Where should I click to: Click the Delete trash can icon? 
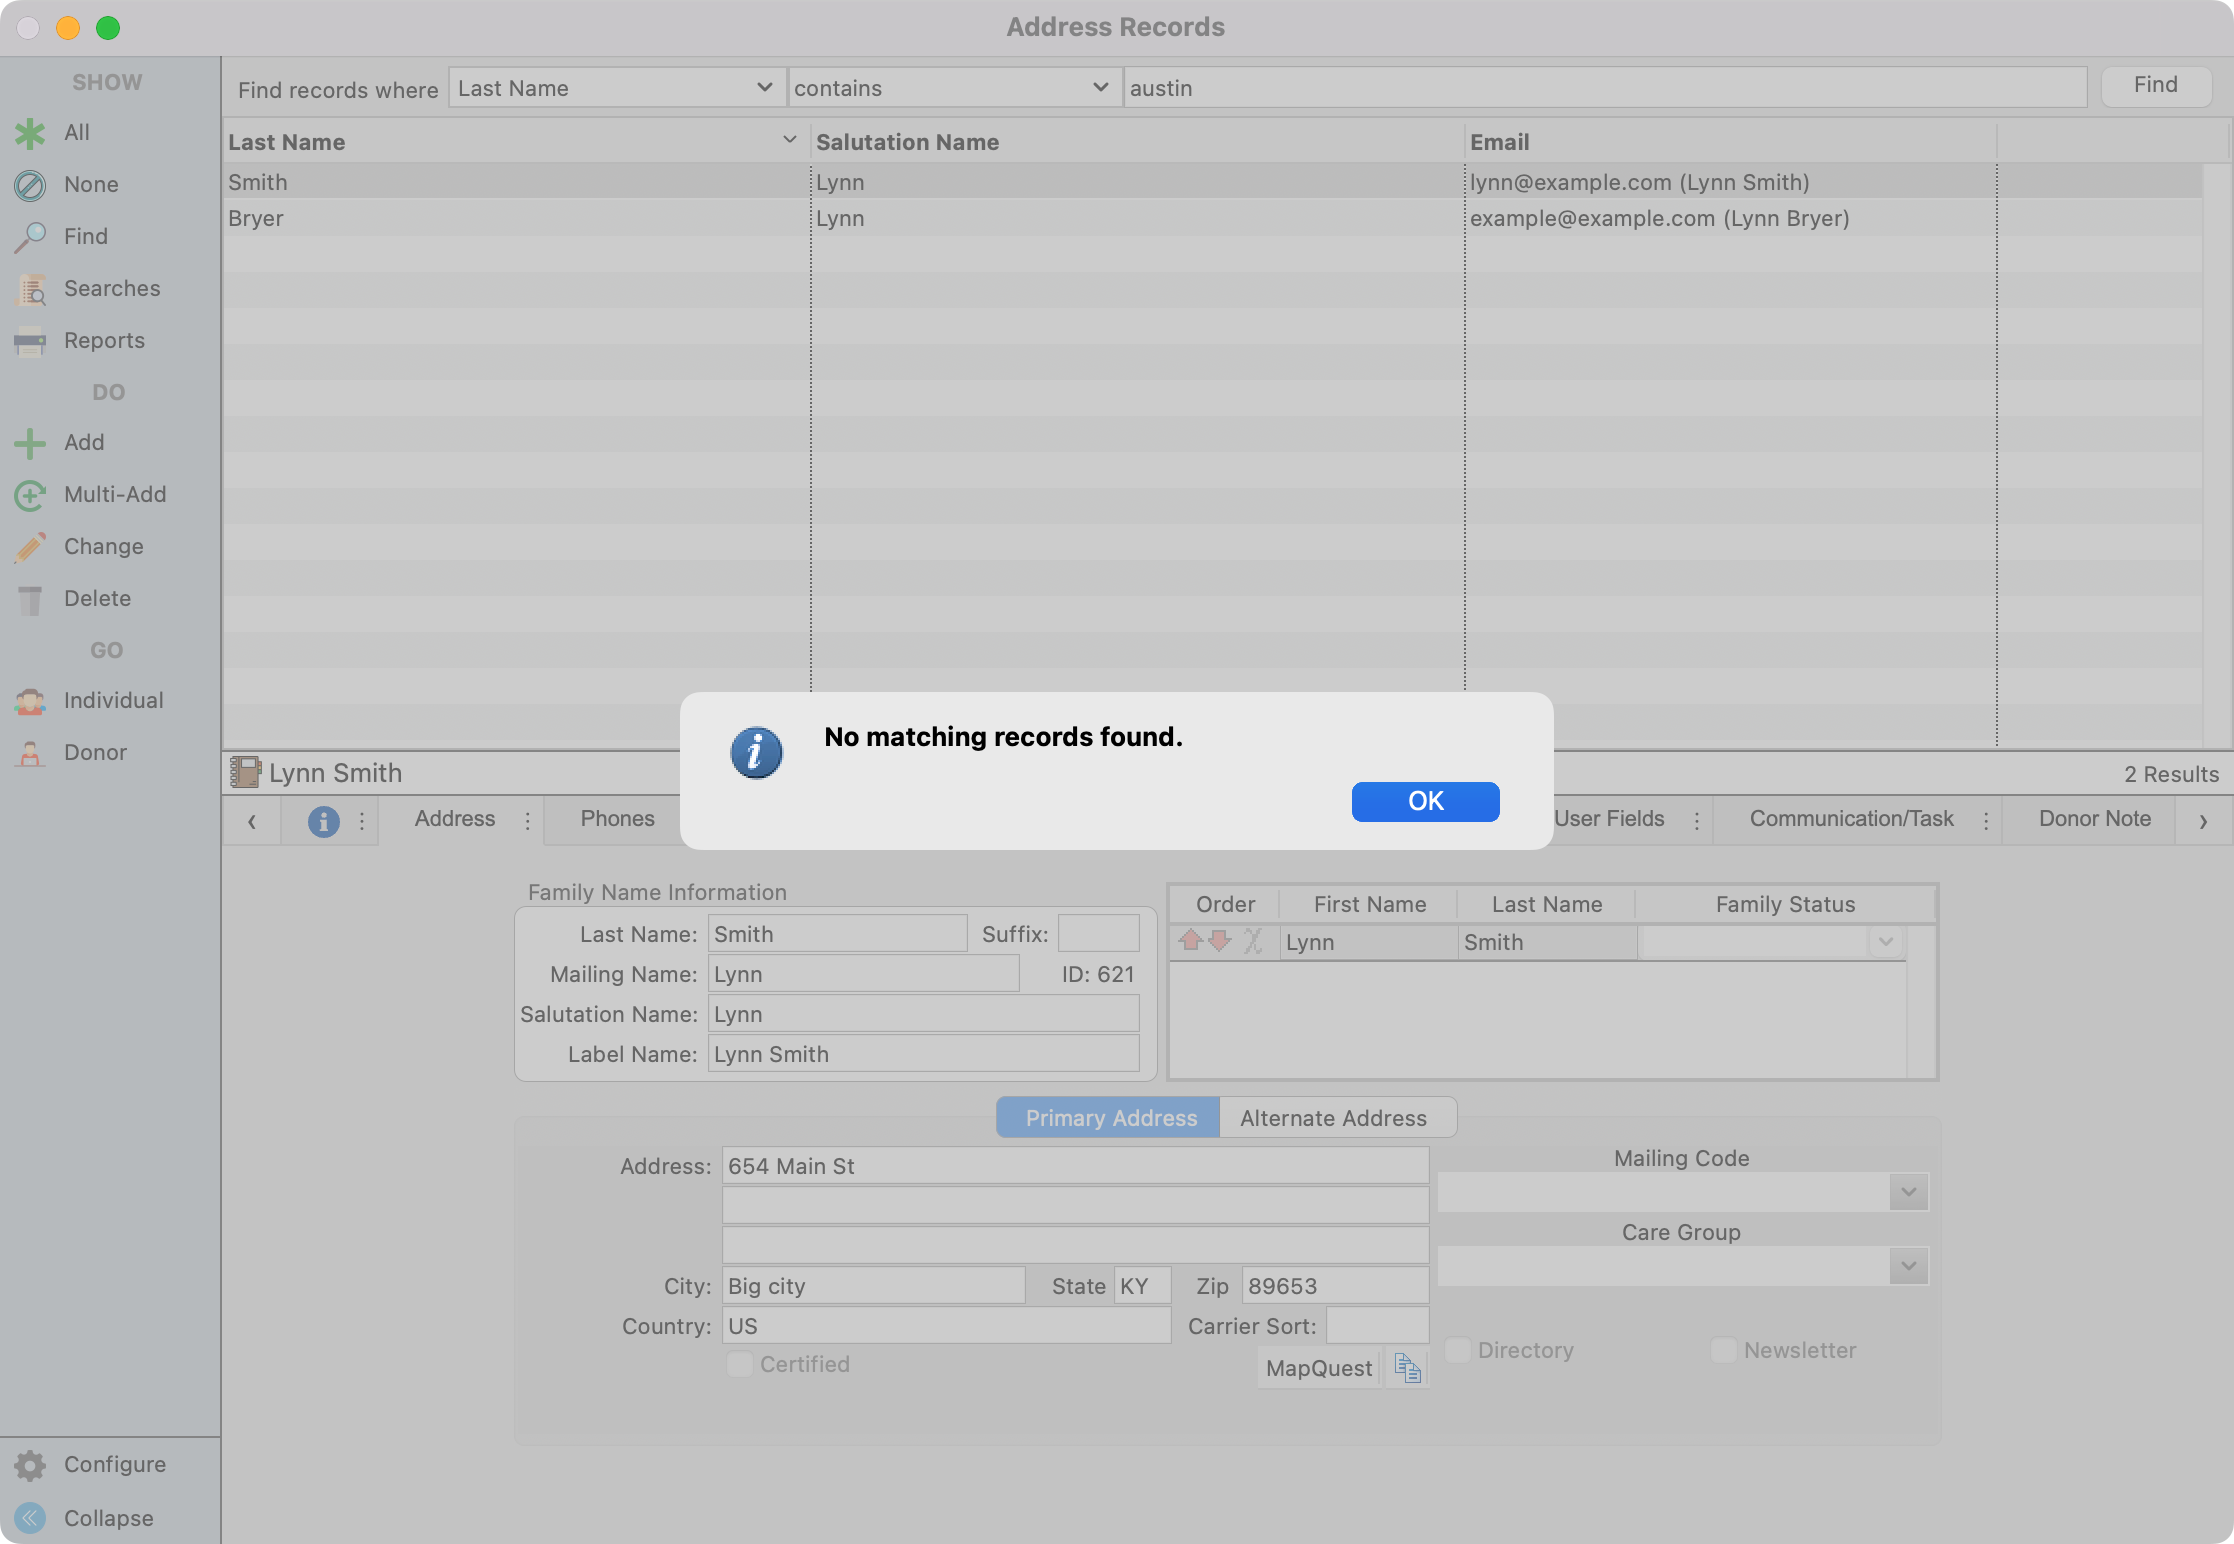pyautogui.click(x=30, y=599)
